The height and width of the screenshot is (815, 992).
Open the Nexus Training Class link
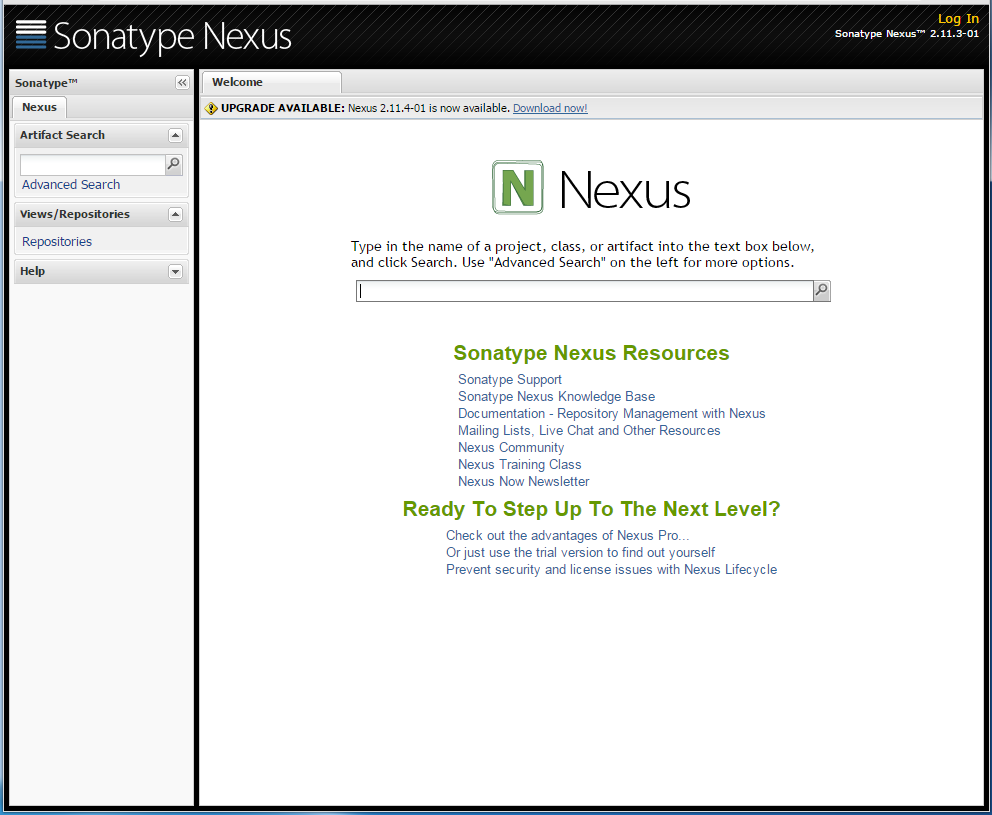point(519,465)
